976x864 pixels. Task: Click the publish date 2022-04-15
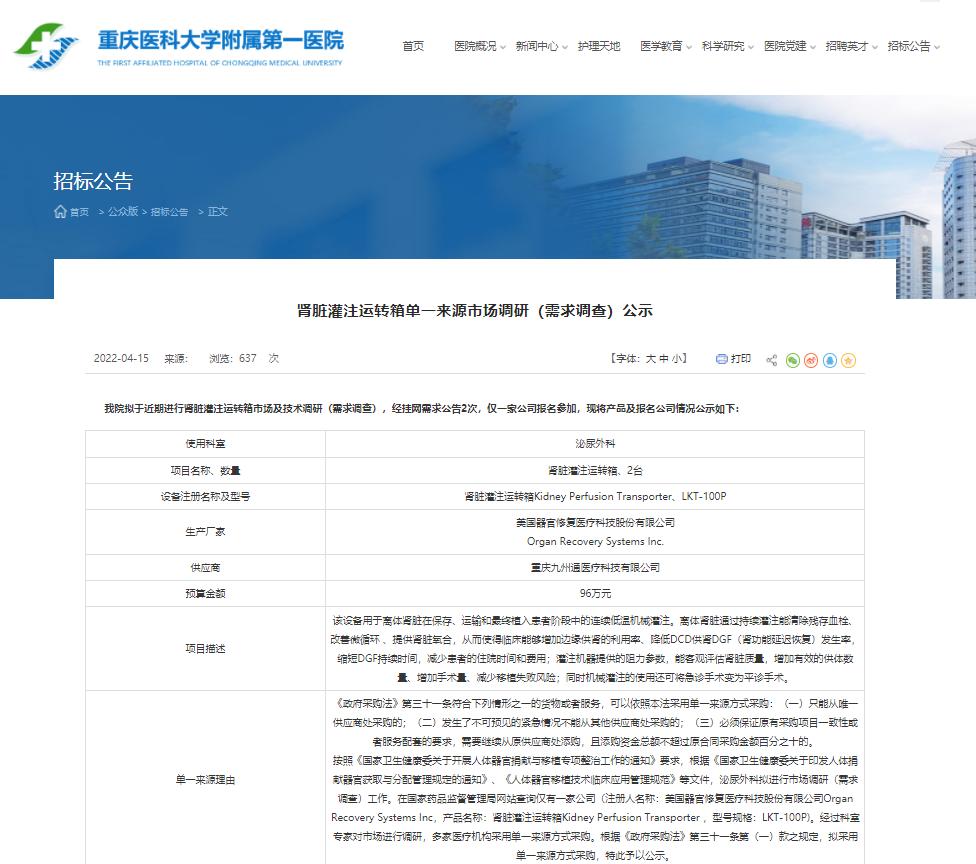point(121,359)
